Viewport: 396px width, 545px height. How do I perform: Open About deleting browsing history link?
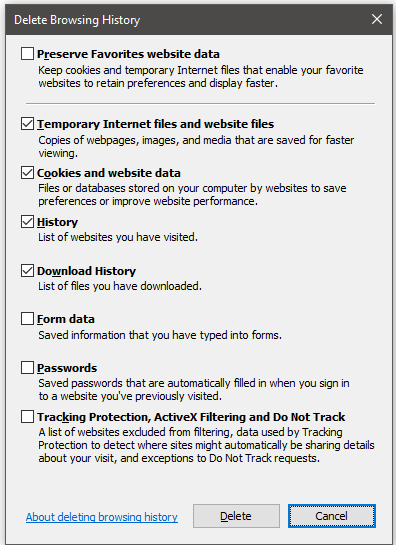(x=102, y=517)
